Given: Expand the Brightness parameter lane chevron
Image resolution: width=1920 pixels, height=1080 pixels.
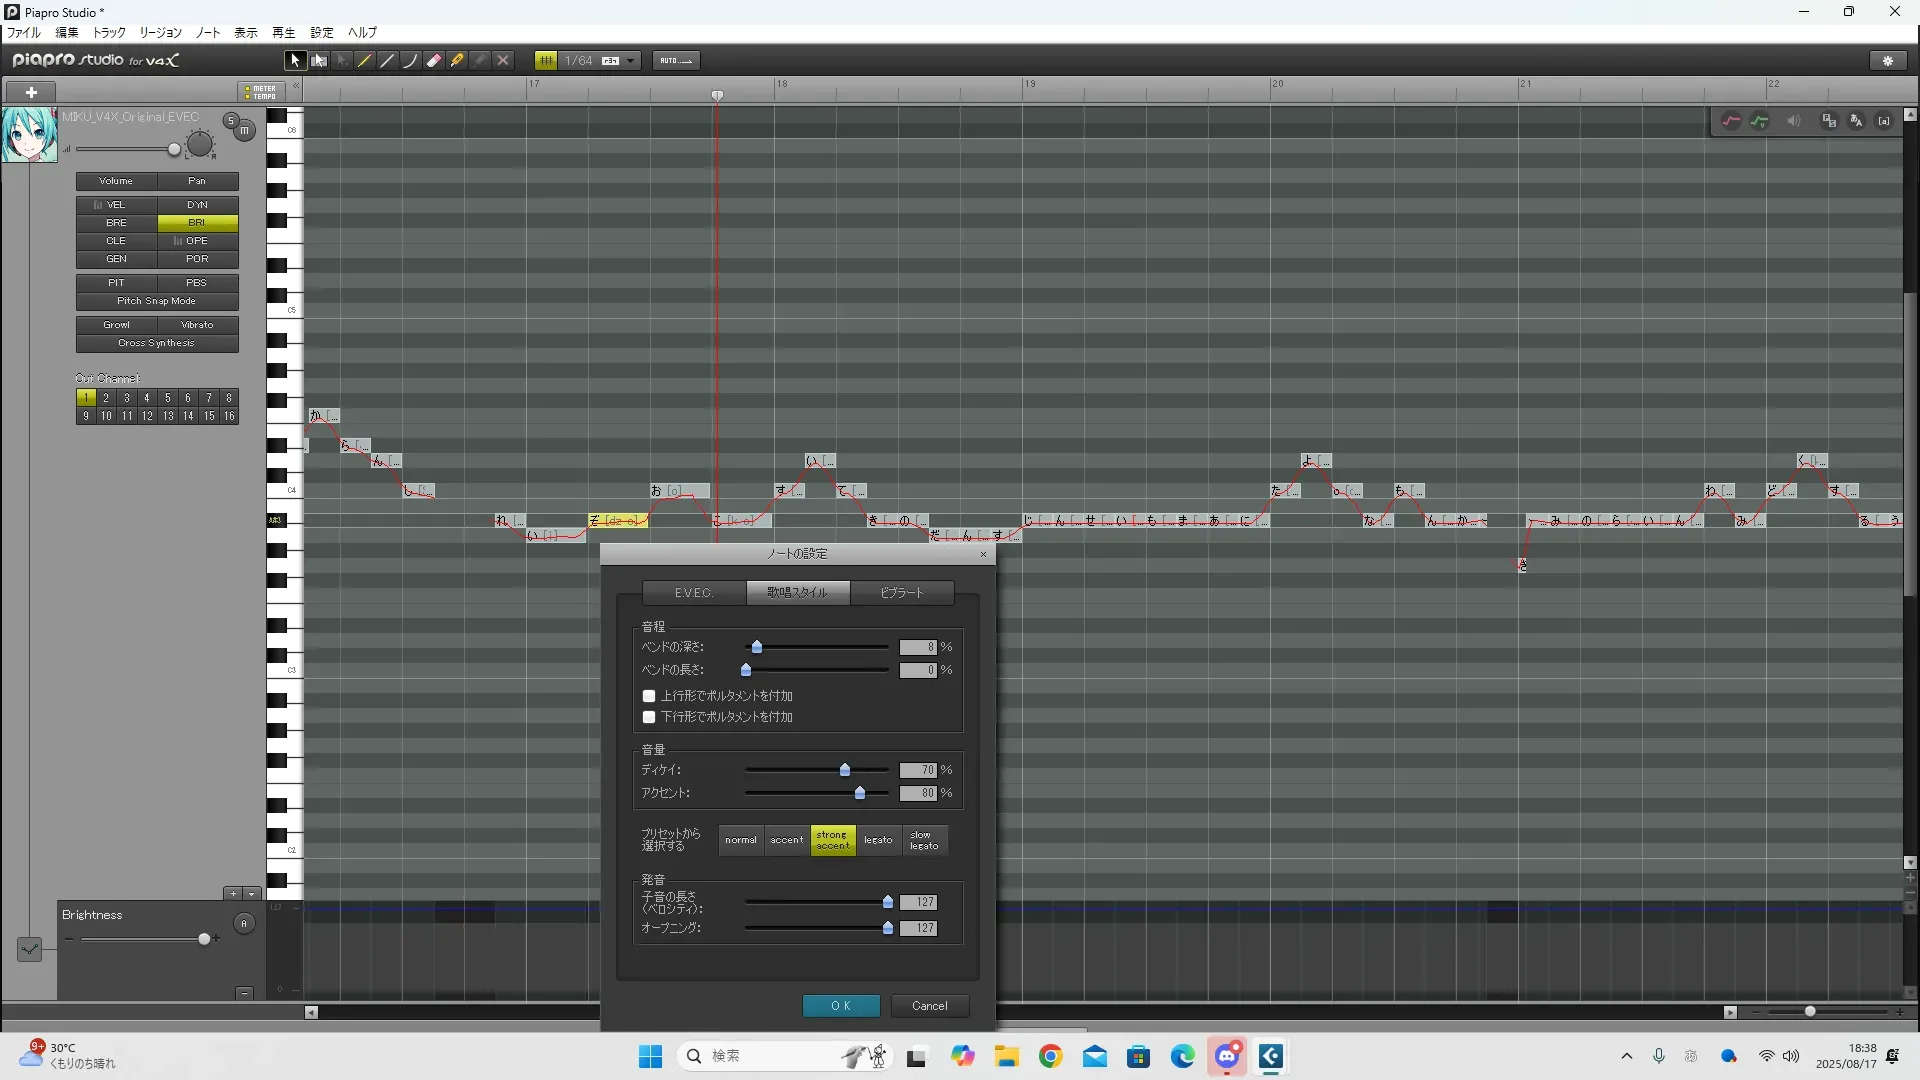Looking at the screenshot, I should click(29, 949).
